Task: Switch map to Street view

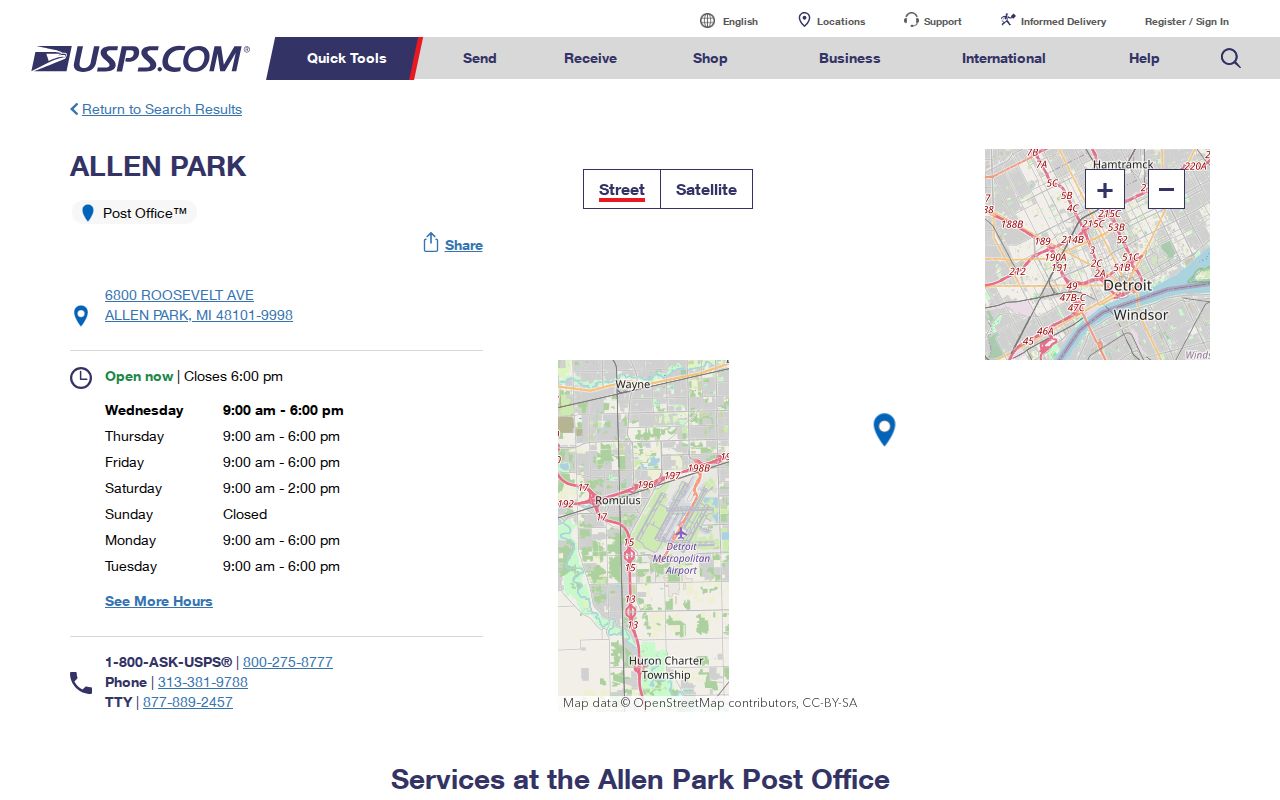Action: tap(622, 189)
